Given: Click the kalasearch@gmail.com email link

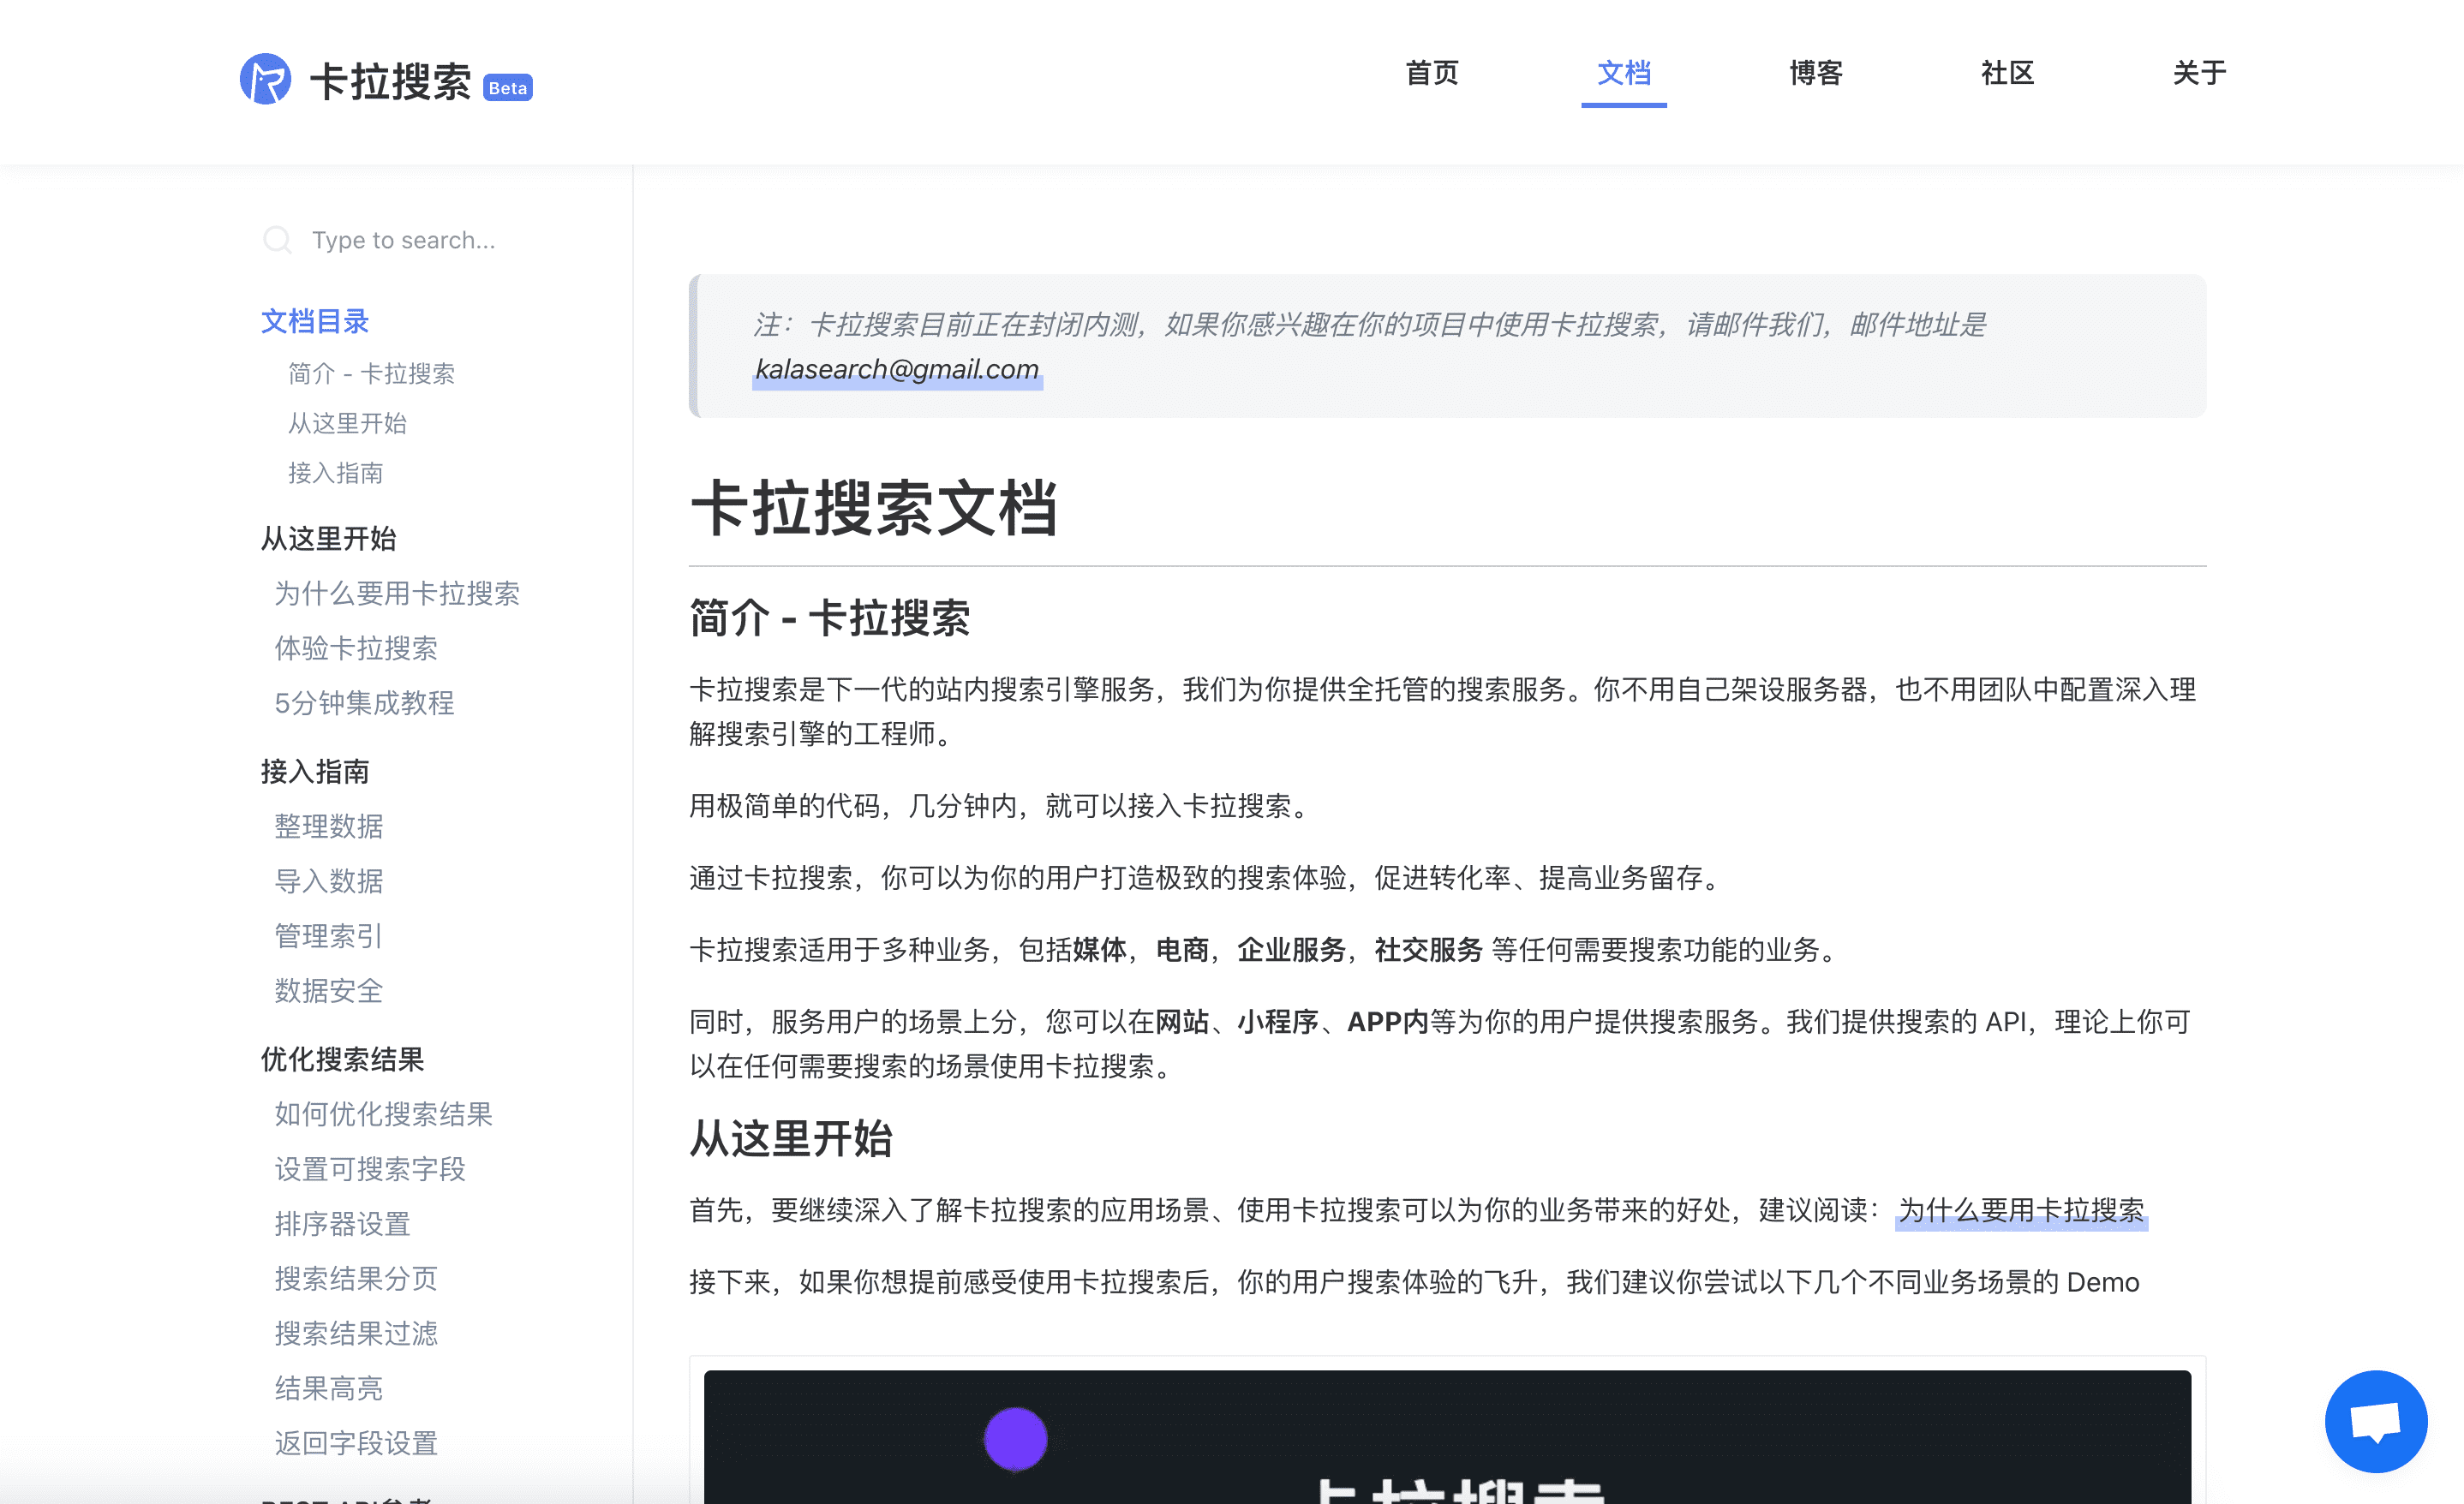Looking at the screenshot, I should coord(897,369).
